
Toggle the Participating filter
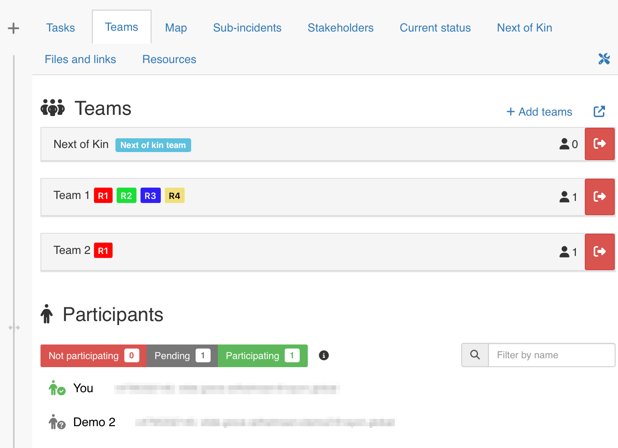[x=262, y=356]
